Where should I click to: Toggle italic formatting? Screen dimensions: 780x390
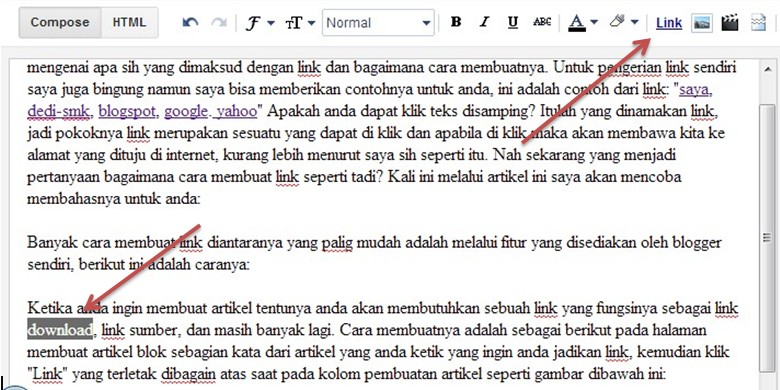coord(485,22)
